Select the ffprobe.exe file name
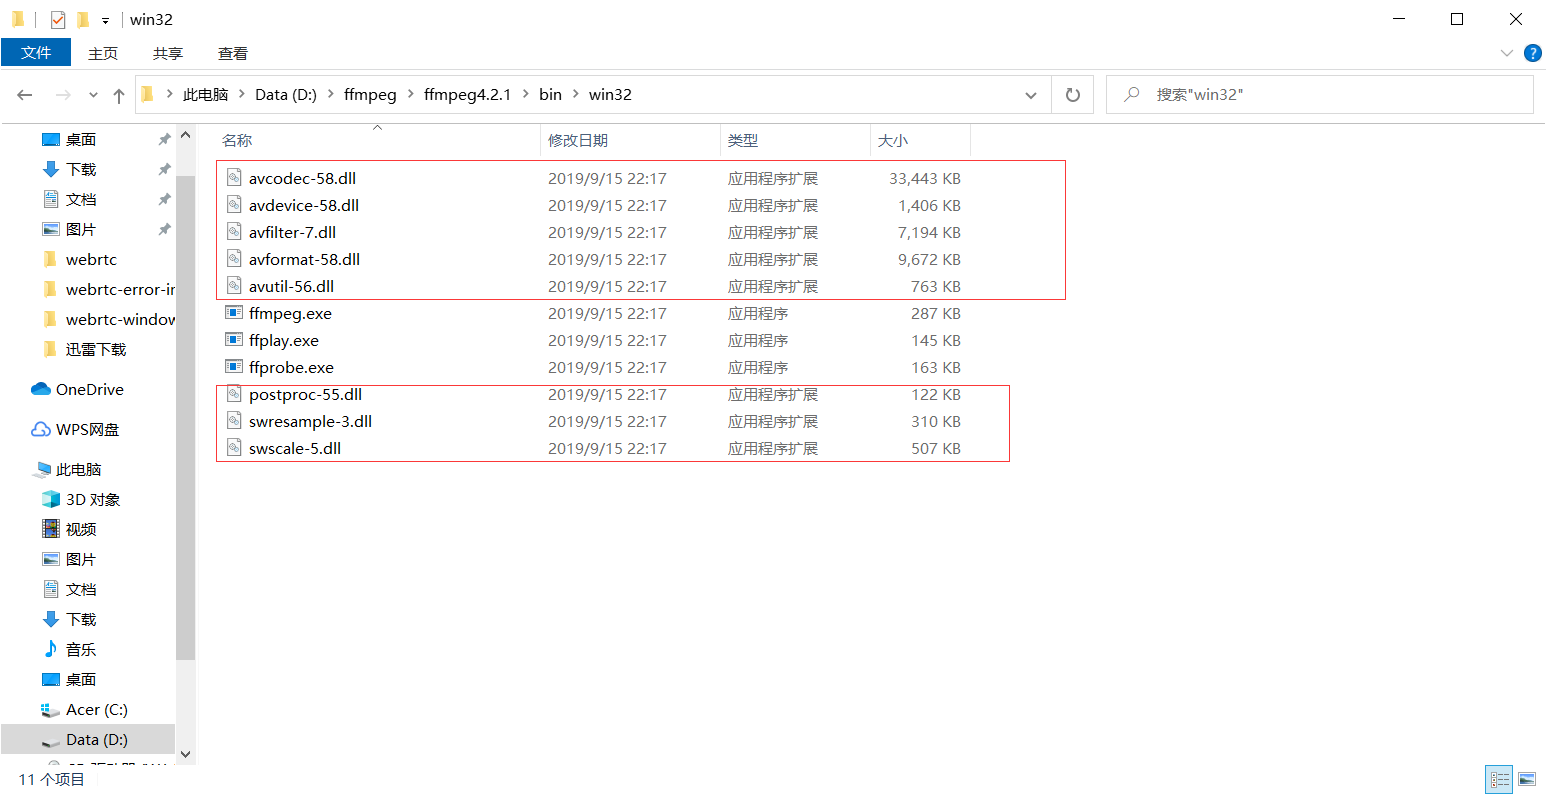1547x795 pixels. (291, 367)
